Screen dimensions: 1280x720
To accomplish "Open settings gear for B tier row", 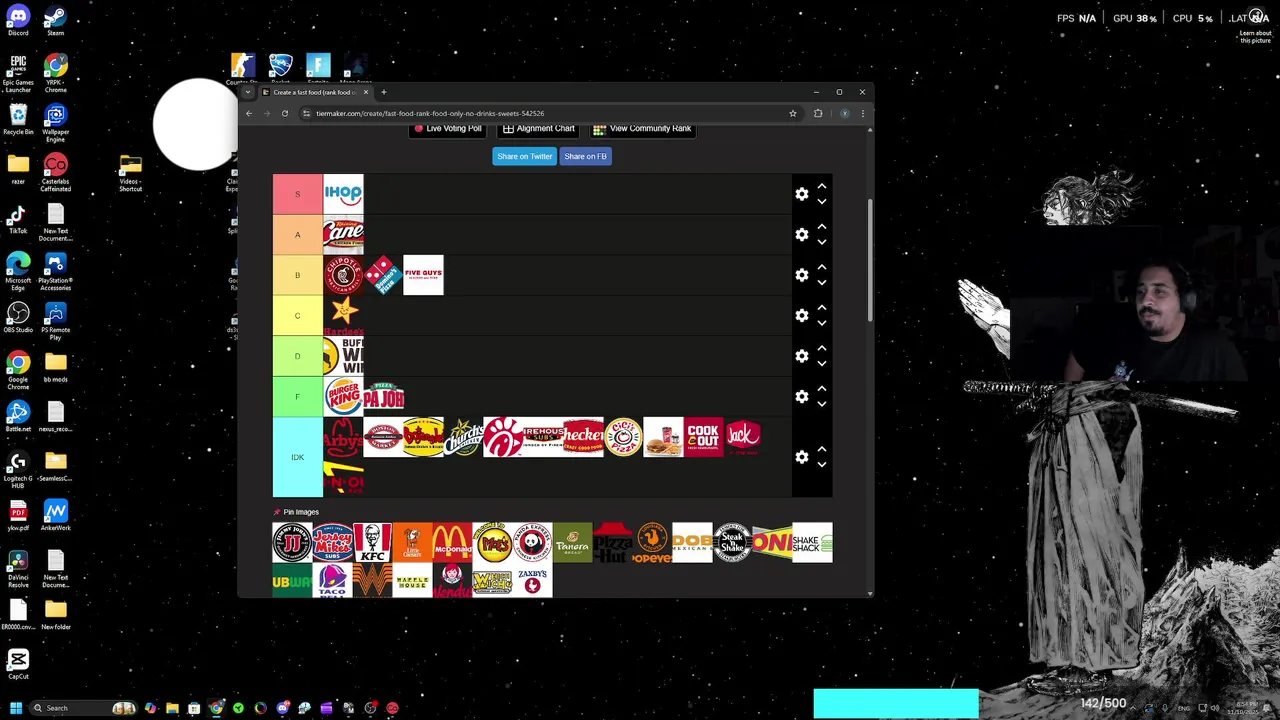I will coord(801,275).
